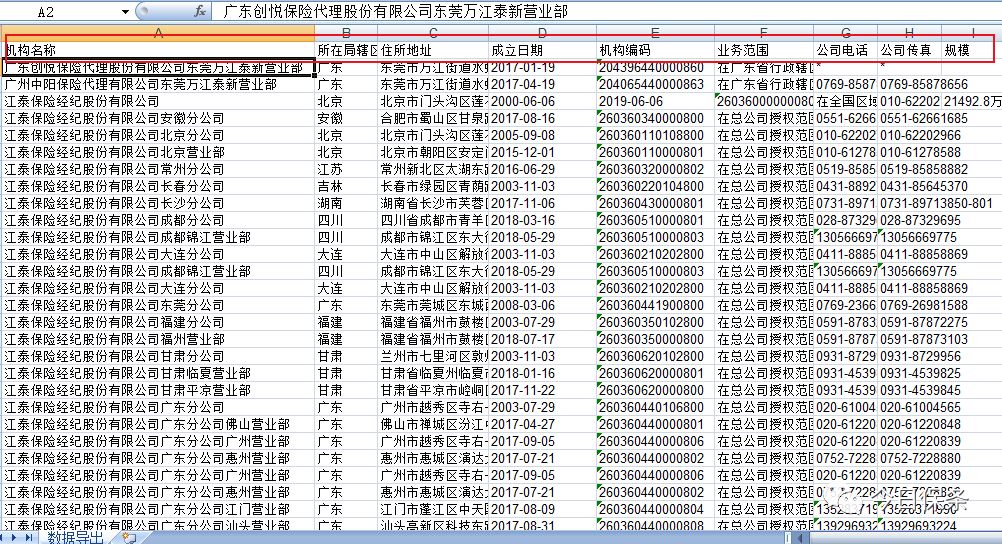Click the fx Insert Function icon
The height and width of the screenshot is (544, 1002).
(x=200, y=11)
